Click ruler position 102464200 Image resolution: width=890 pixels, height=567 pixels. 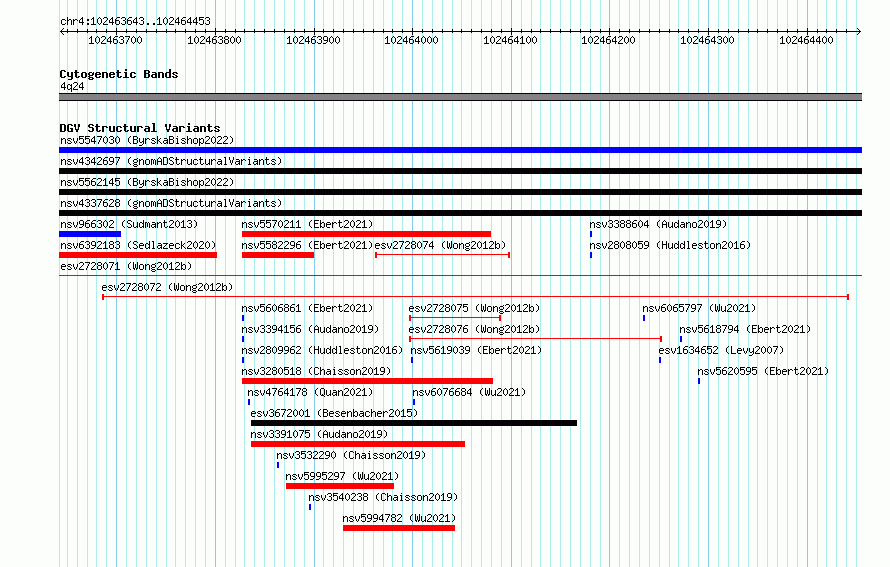coord(608,40)
